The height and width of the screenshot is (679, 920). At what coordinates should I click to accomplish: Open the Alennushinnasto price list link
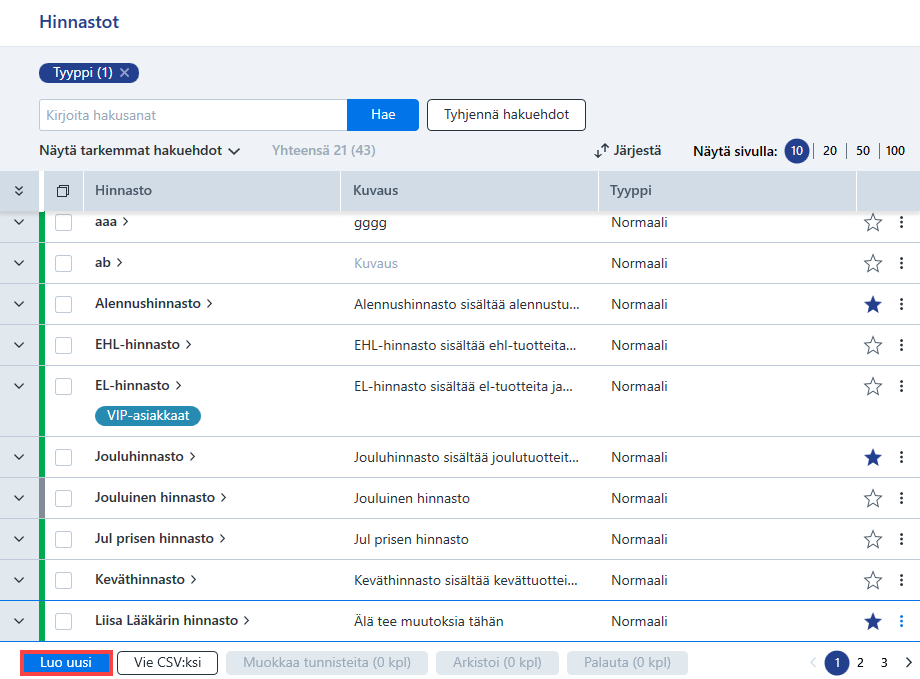pos(154,303)
